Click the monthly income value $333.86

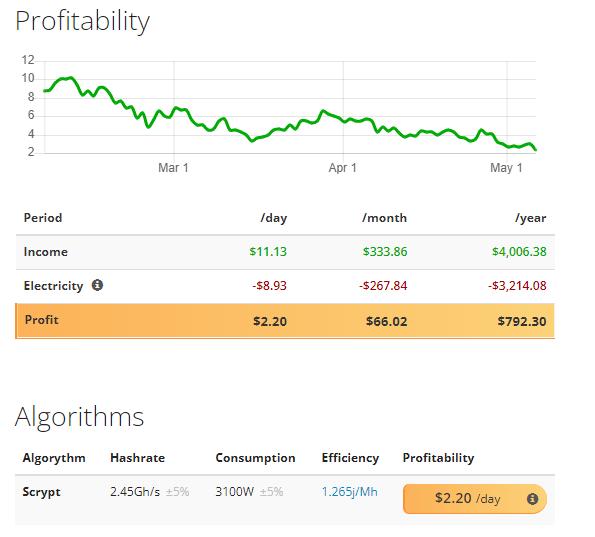[385, 252]
